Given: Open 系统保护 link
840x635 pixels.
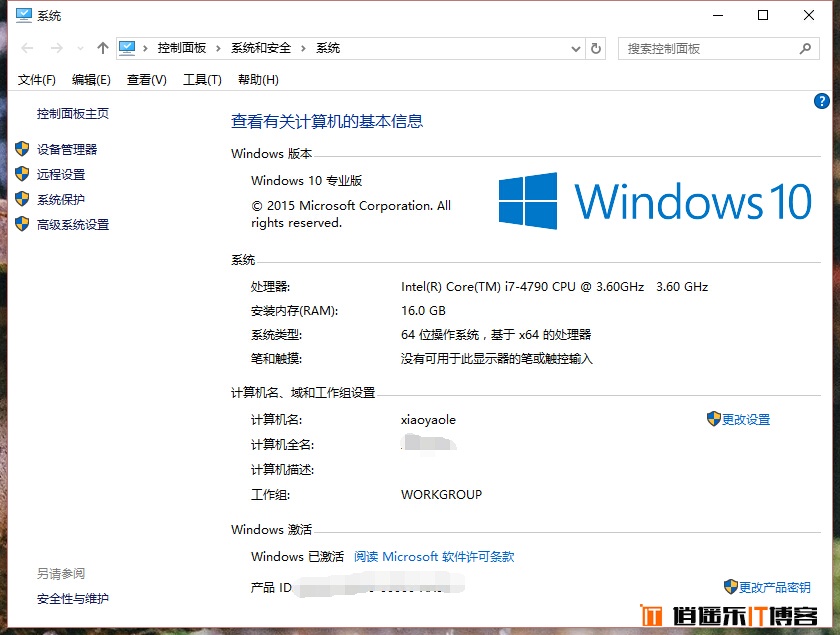Looking at the screenshot, I should pyautogui.click(x=61, y=200).
